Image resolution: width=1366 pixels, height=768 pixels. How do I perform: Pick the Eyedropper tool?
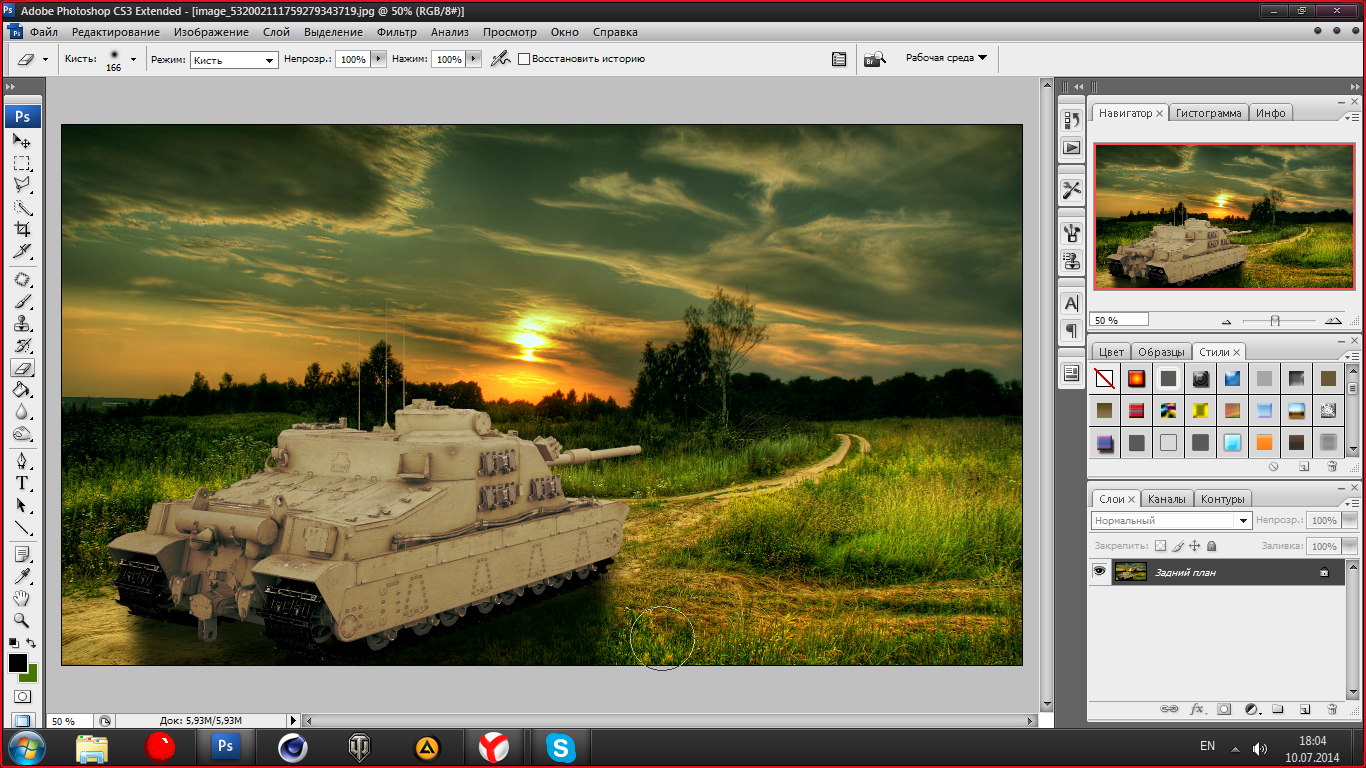tap(22, 575)
